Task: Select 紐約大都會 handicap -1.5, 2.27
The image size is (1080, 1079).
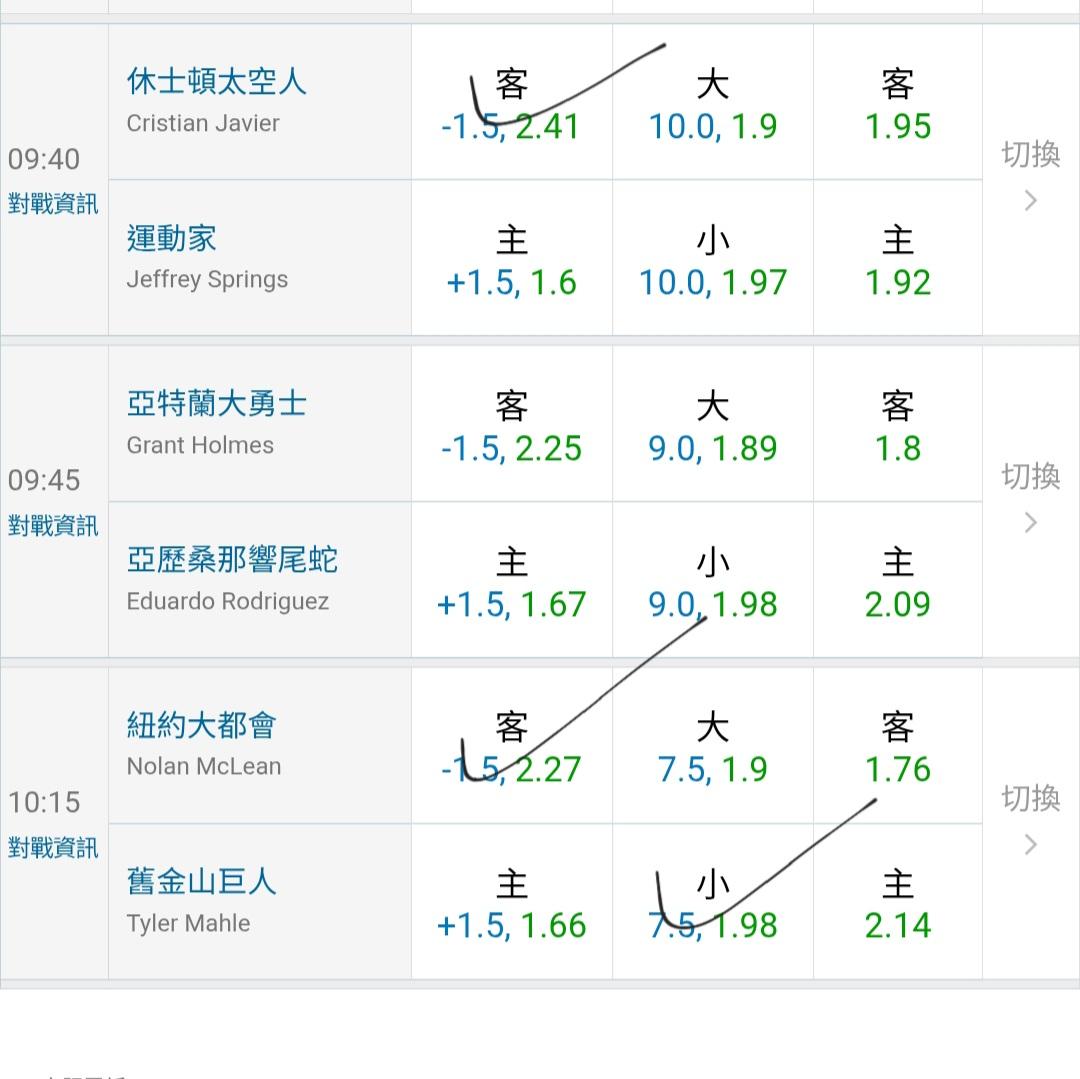Action: point(511,747)
